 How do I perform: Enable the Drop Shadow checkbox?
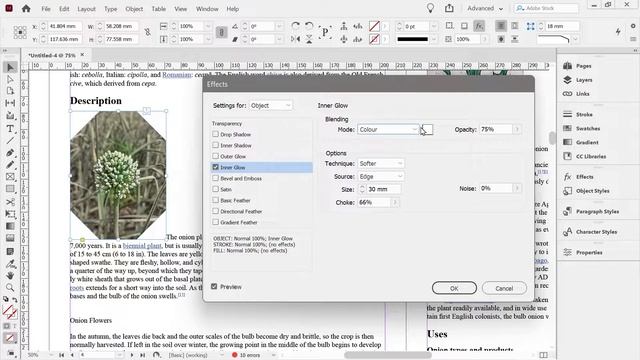tap(216, 134)
